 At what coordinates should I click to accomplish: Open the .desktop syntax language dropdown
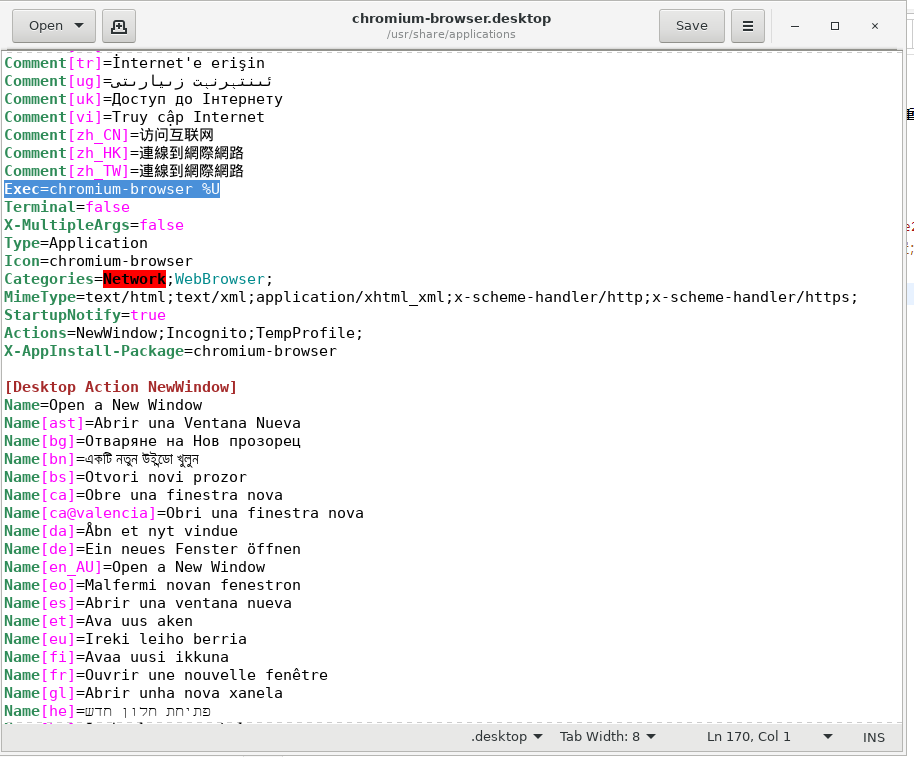coord(507,737)
